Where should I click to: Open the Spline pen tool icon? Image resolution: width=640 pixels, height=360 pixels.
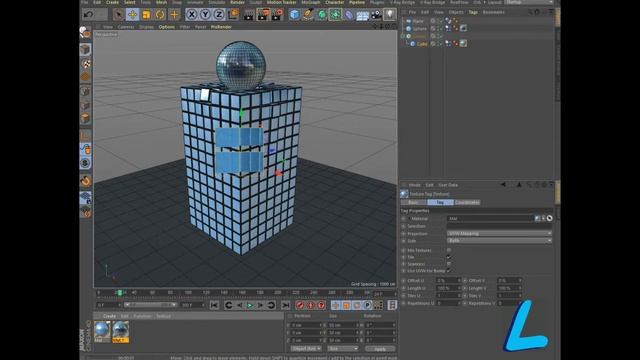308,15
